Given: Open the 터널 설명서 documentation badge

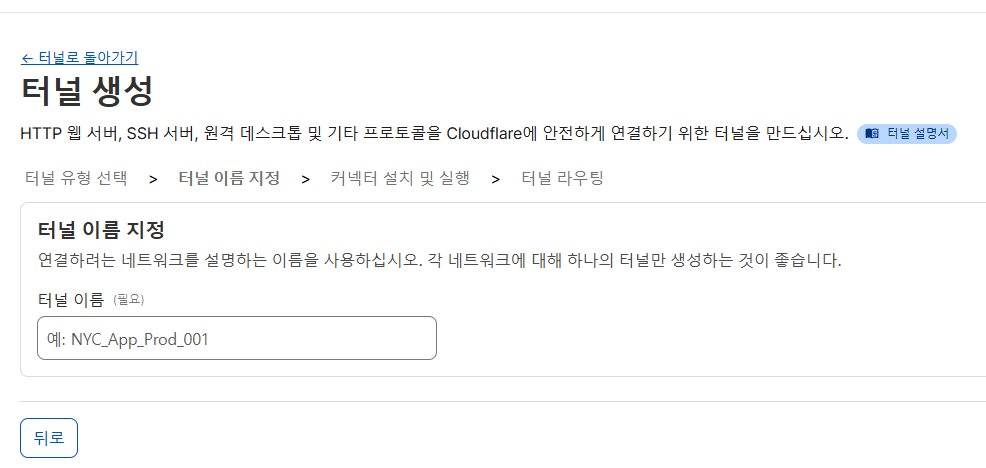Looking at the screenshot, I should coord(907,134).
